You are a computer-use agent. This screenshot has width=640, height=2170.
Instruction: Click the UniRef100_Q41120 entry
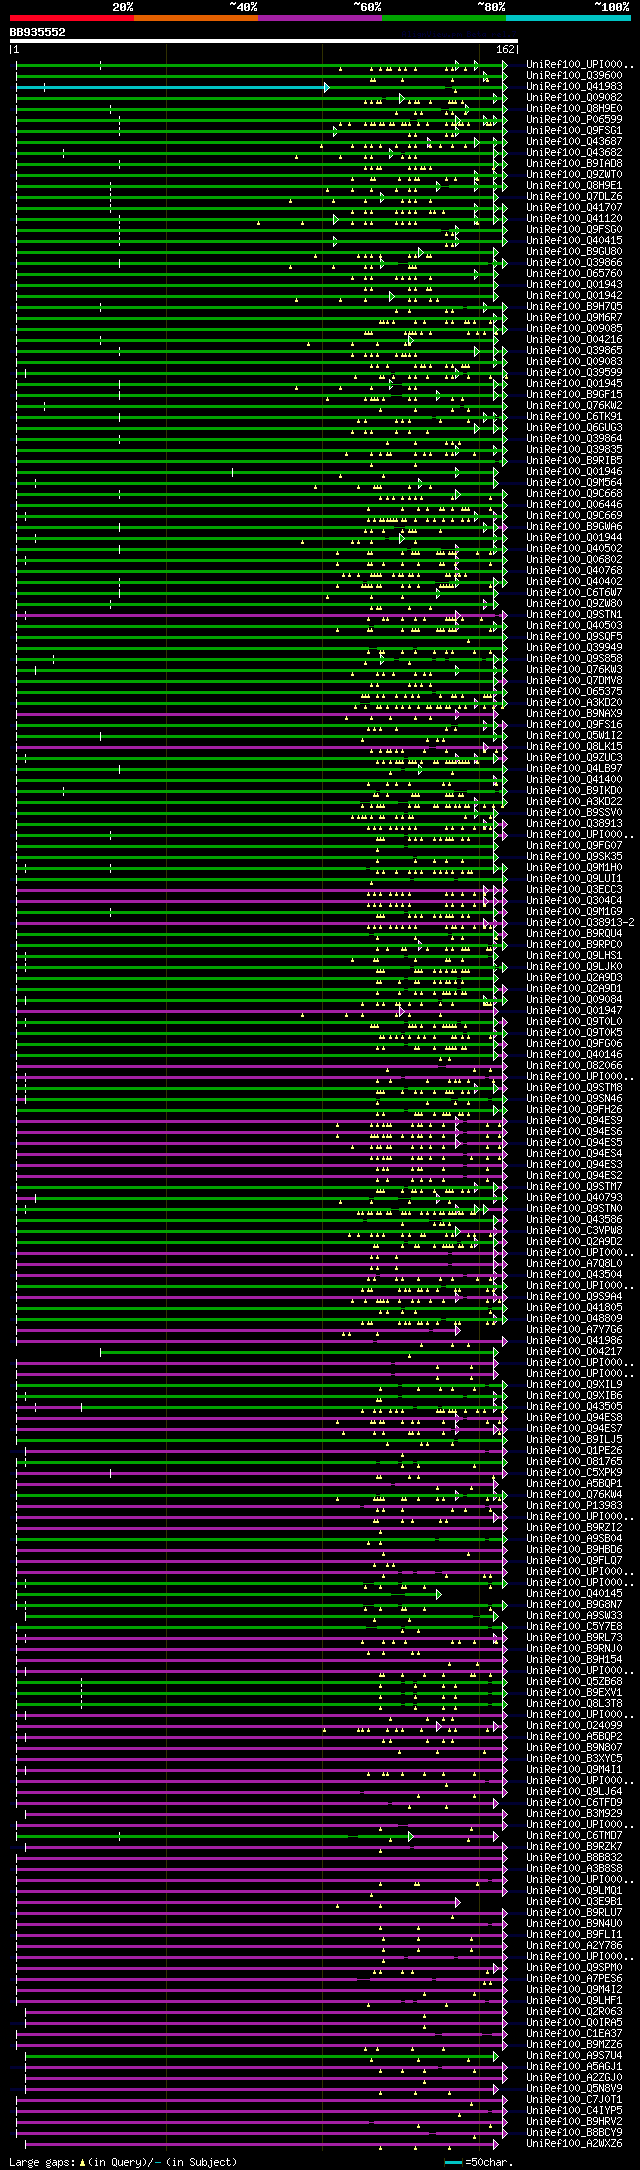[x=574, y=219]
